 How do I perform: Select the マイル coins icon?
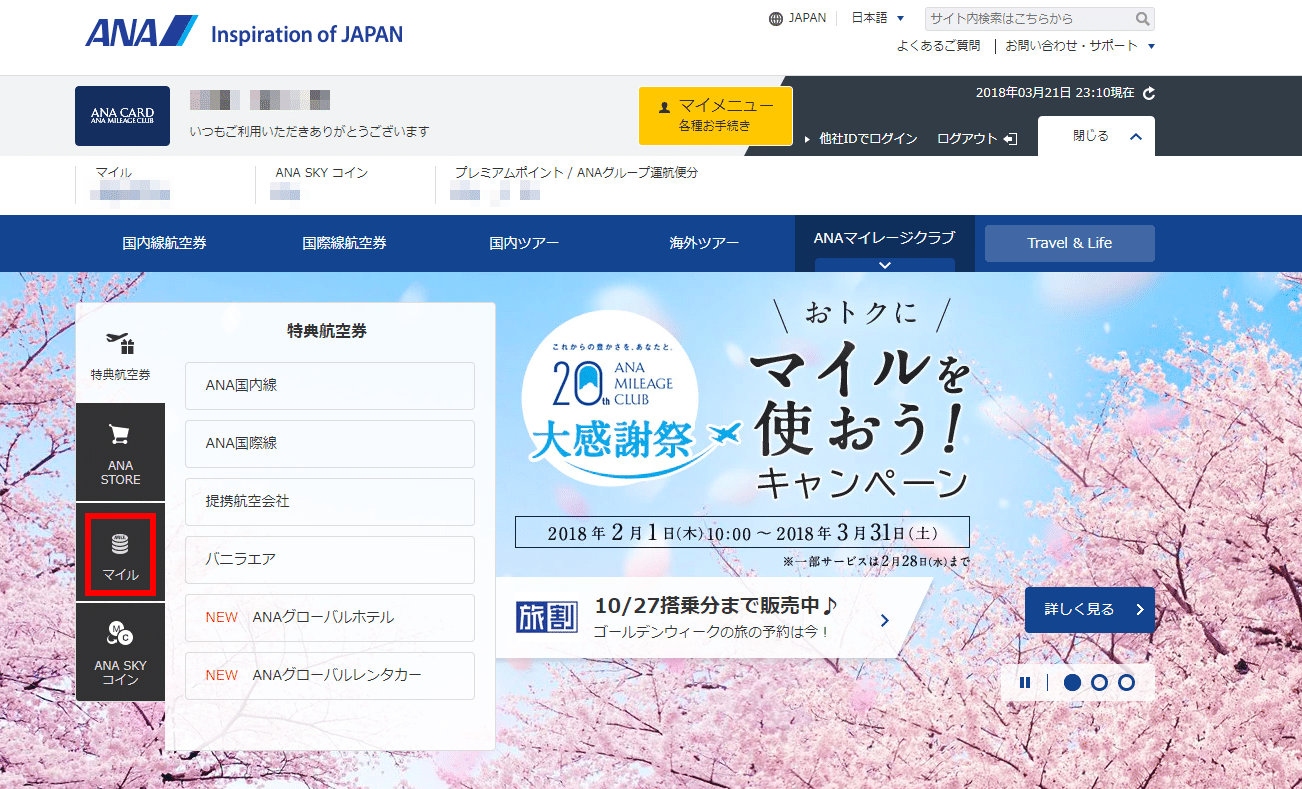[120, 545]
